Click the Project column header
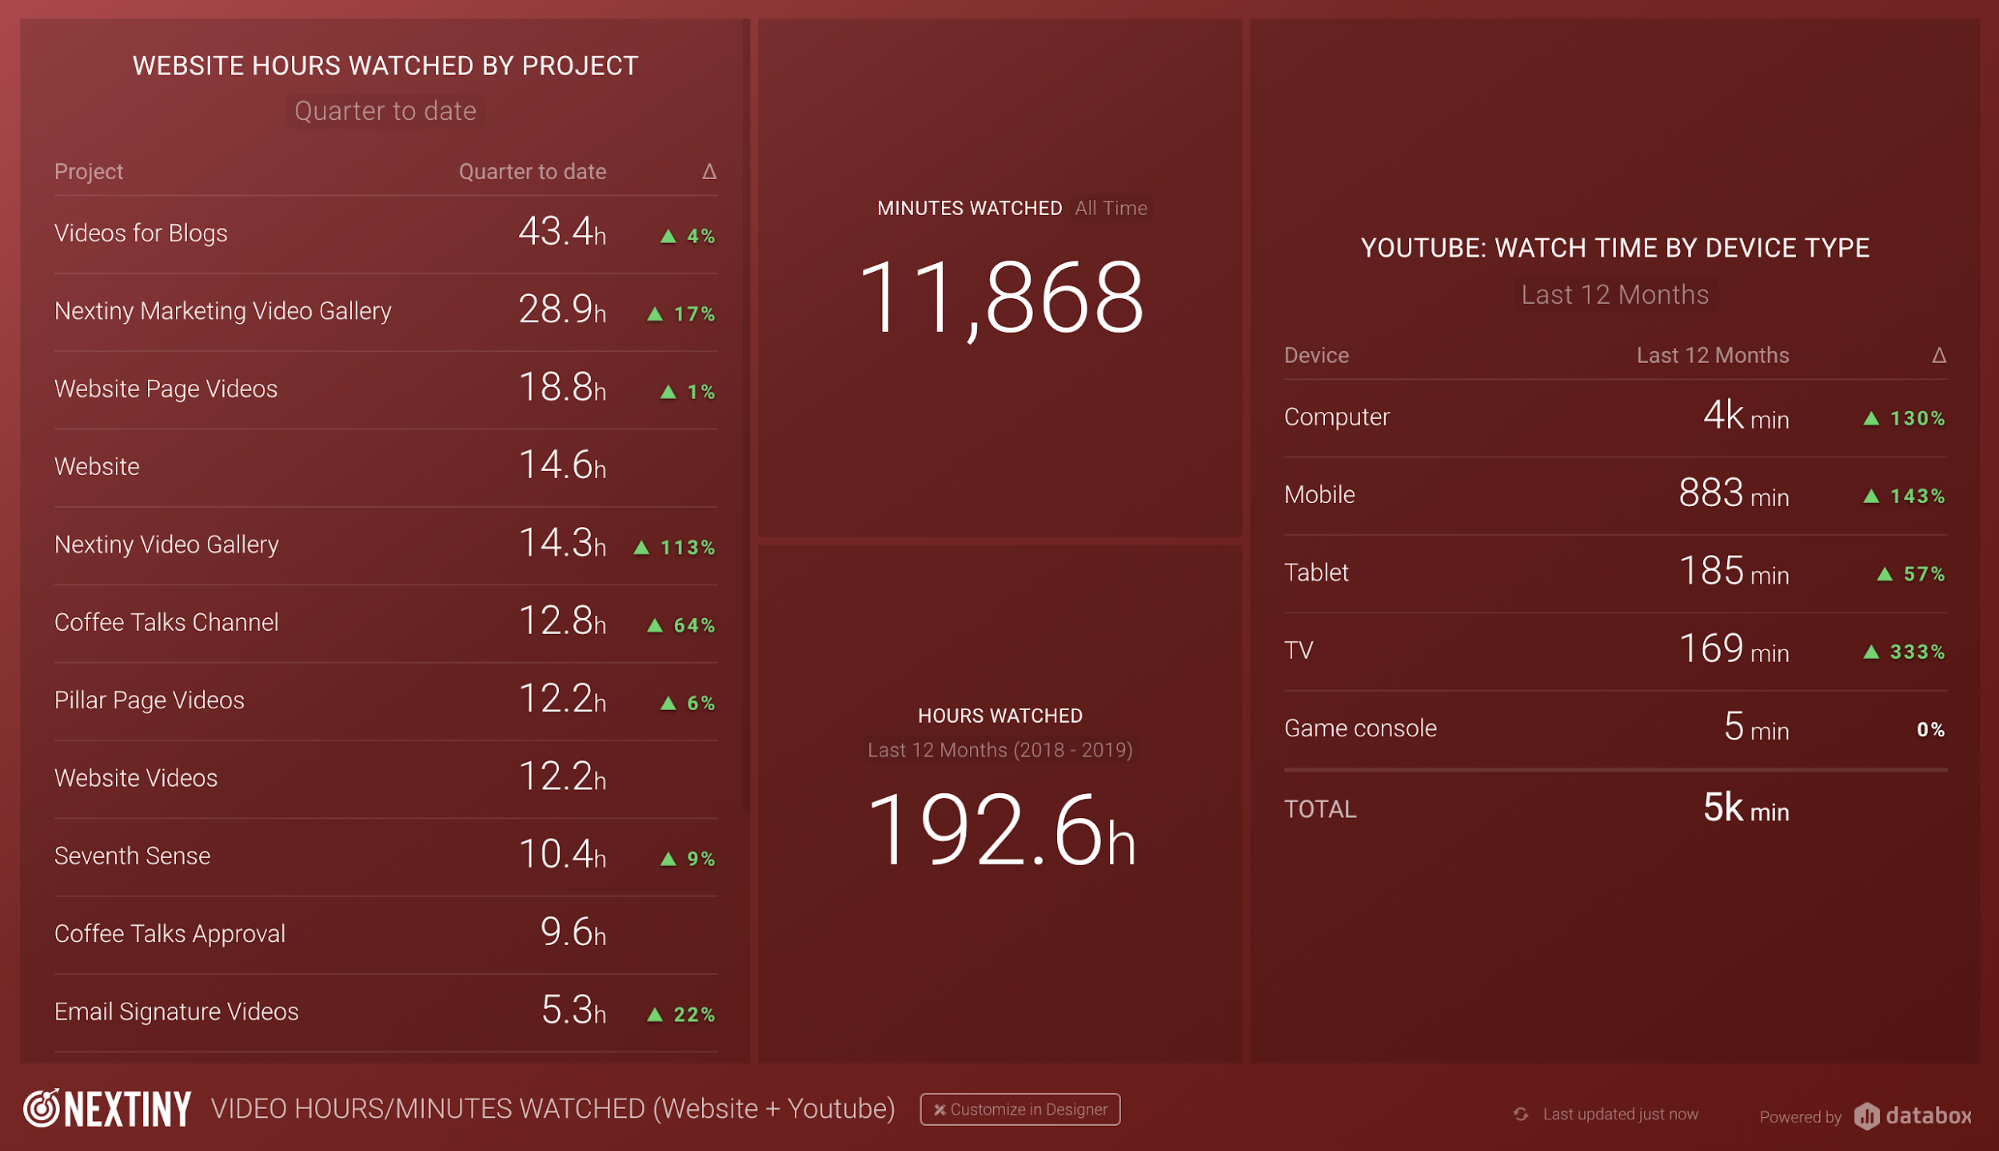This screenshot has height=1151, width=1999. pos(89,172)
